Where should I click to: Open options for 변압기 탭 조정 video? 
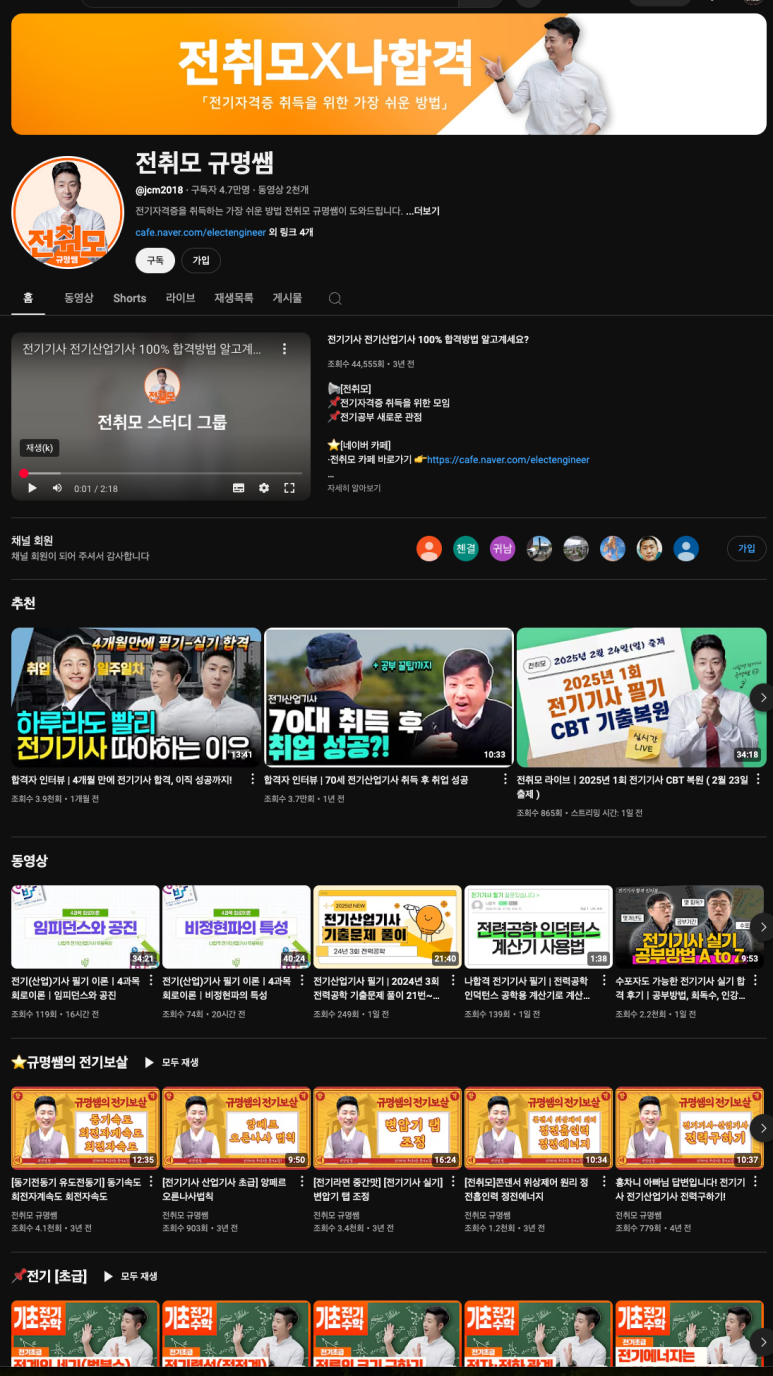pos(453,1183)
